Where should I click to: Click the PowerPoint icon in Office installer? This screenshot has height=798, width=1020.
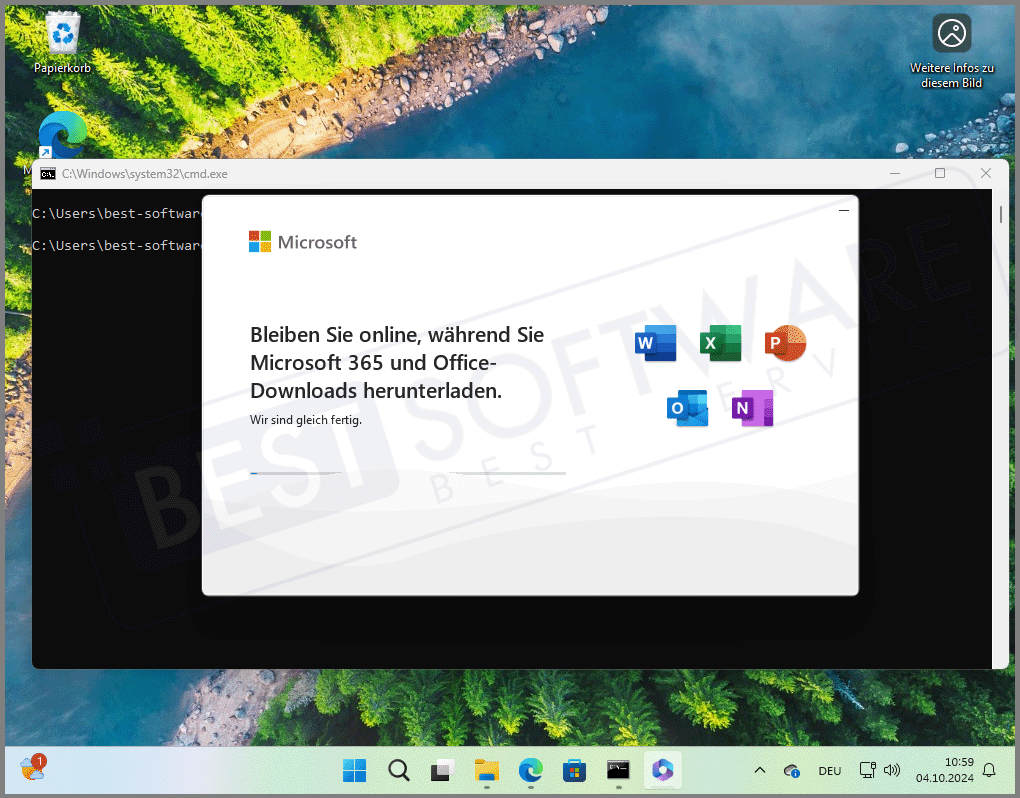point(785,343)
